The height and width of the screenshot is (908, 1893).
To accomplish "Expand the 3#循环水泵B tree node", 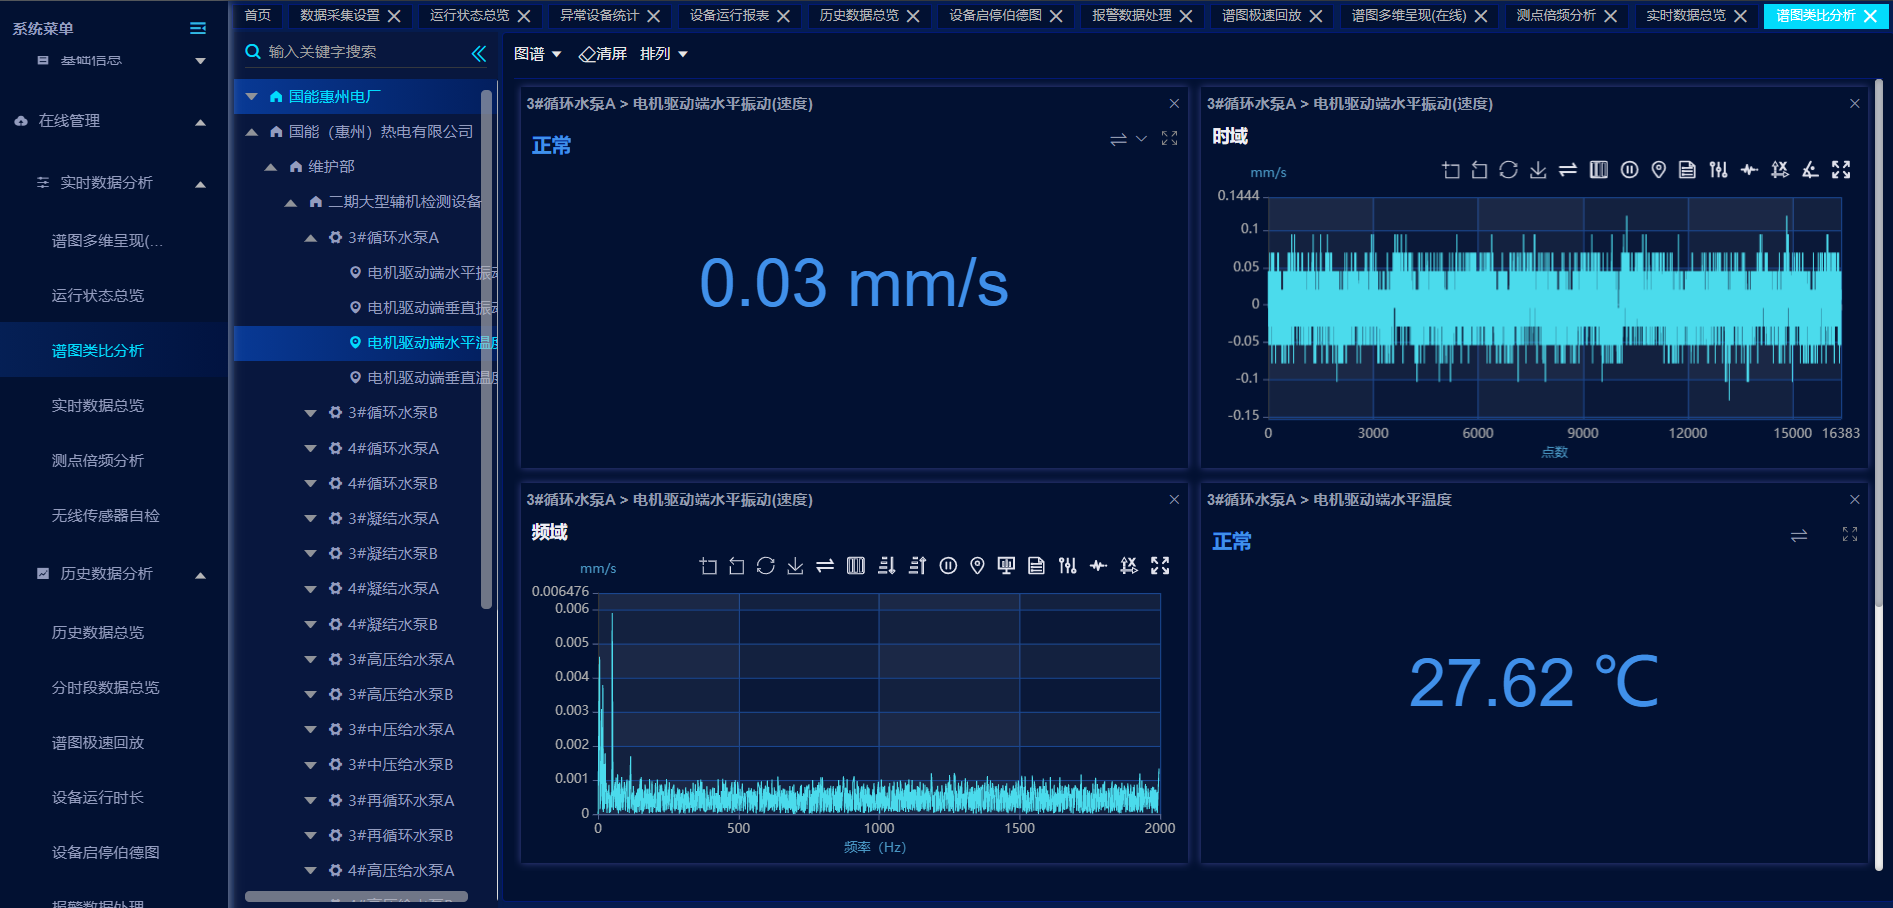I will point(310,413).
